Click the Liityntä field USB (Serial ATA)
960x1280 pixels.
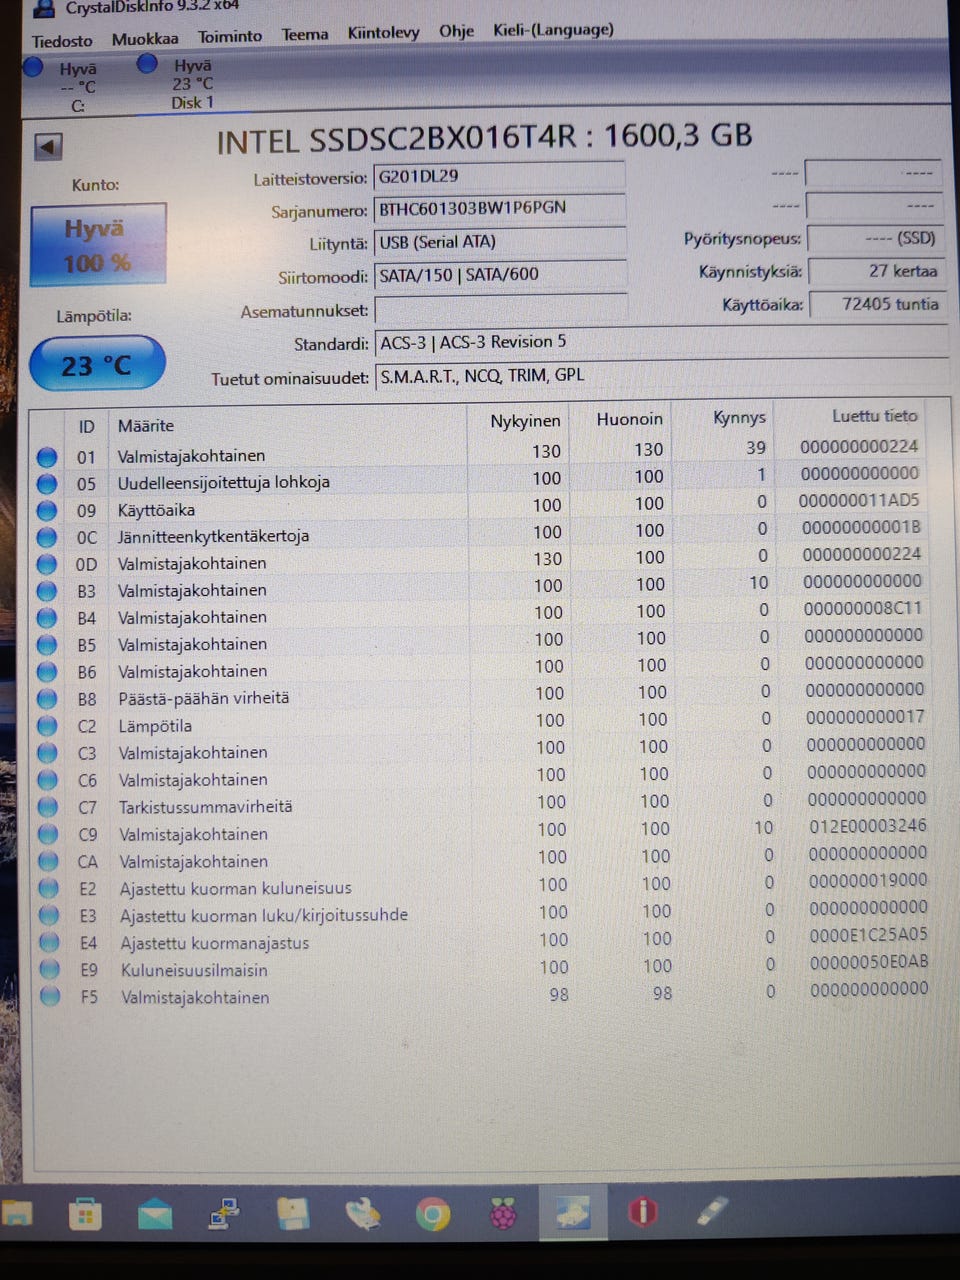(499, 241)
